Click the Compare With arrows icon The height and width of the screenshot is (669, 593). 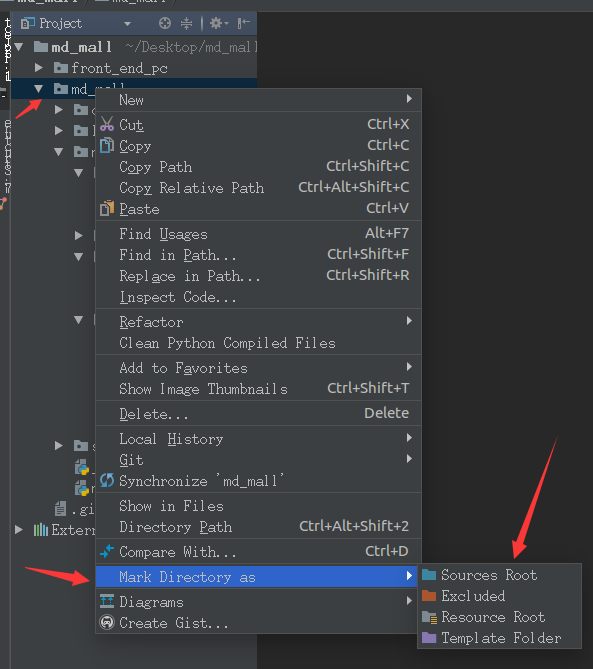coord(107,551)
